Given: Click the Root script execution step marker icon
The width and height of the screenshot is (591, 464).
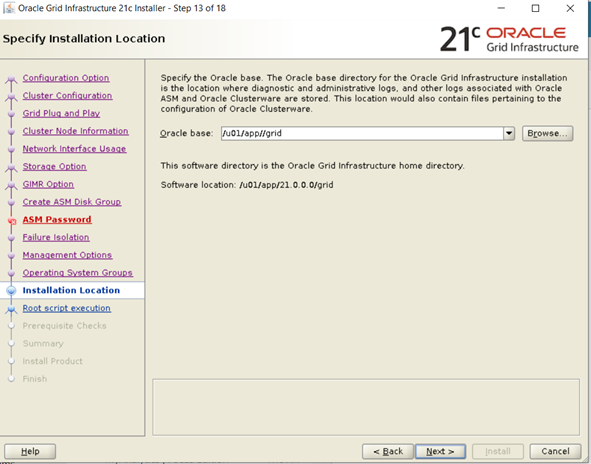Looking at the screenshot, I should point(11,309).
